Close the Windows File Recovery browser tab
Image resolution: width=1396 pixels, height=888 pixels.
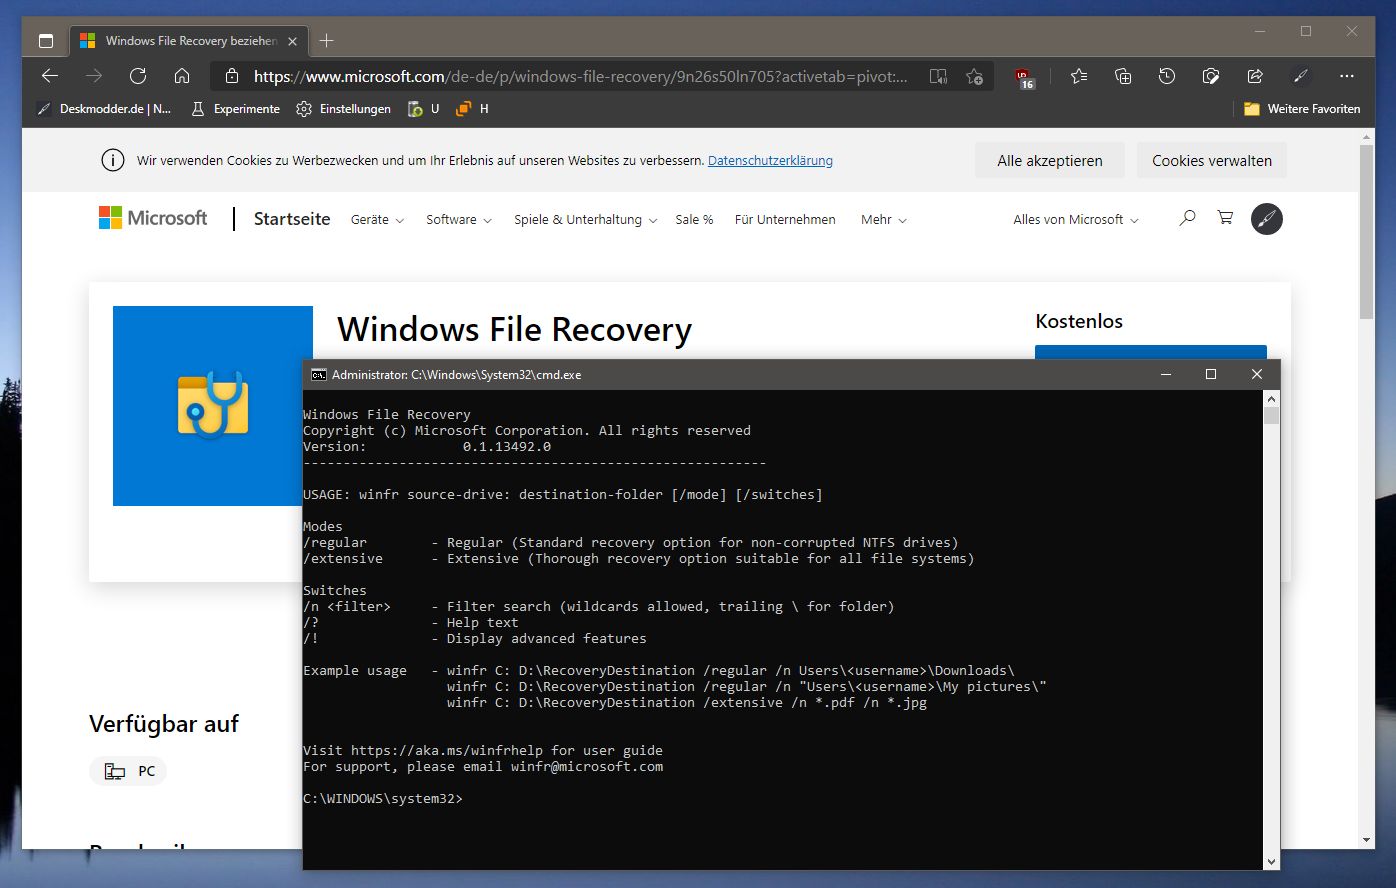coord(292,41)
